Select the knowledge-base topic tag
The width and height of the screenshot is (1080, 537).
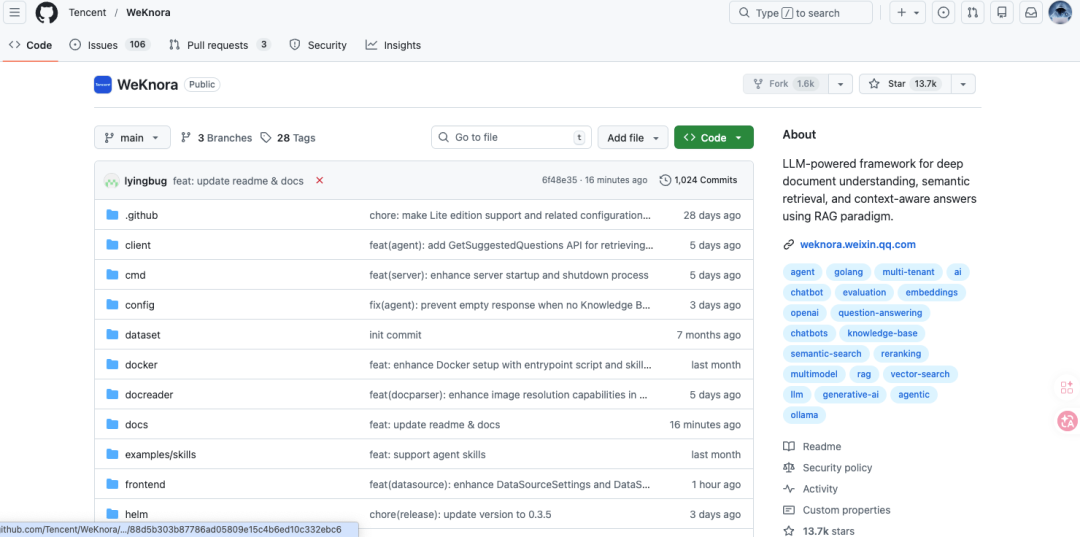tap(882, 333)
